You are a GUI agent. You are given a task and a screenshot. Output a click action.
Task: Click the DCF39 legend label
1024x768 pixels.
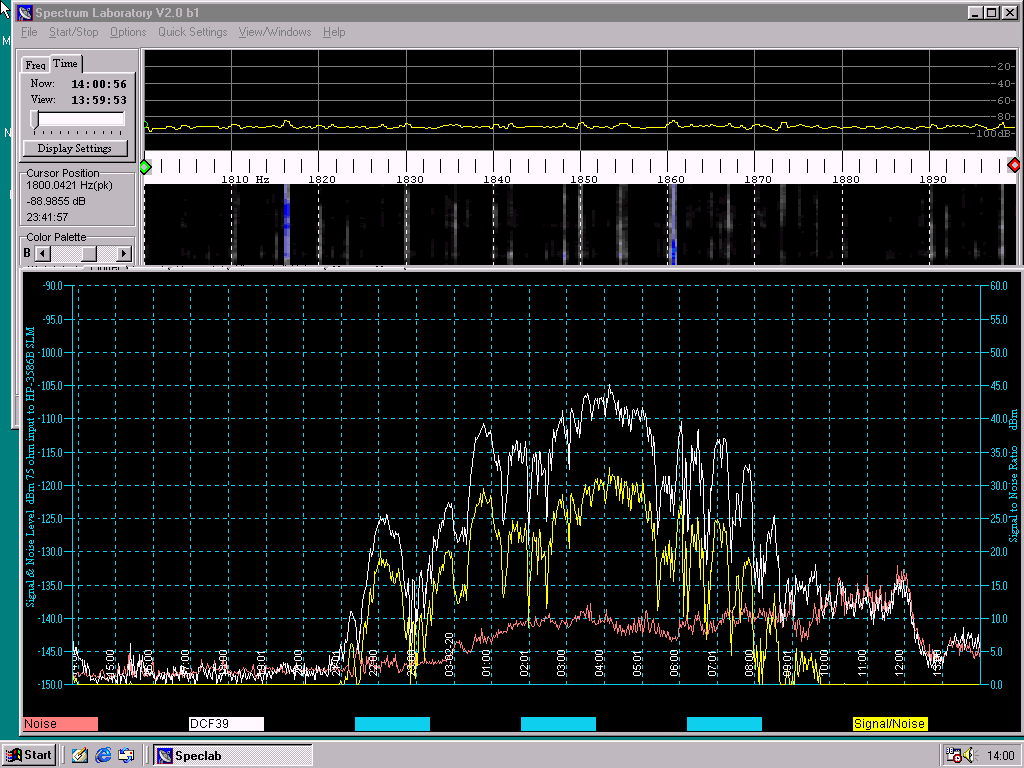226,724
